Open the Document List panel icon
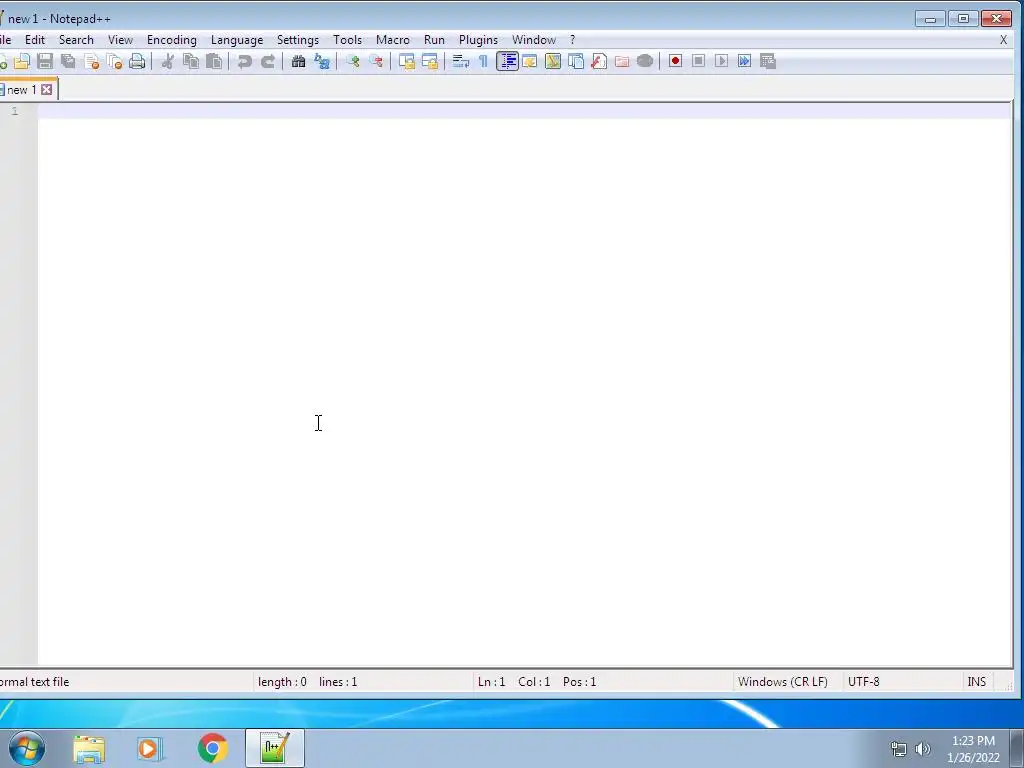Image resolution: width=1024 pixels, height=768 pixels. (576, 61)
